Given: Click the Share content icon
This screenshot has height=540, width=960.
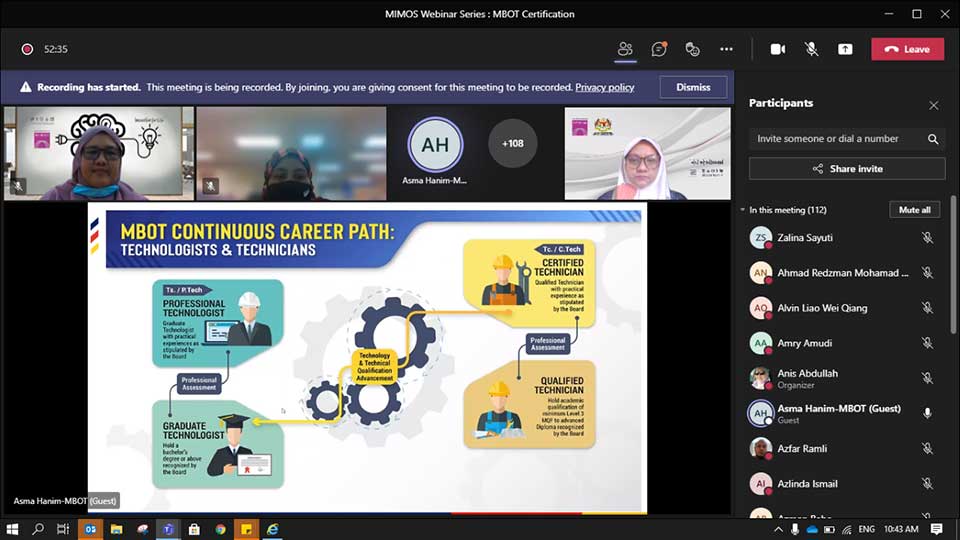Looking at the screenshot, I should [x=845, y=49].
